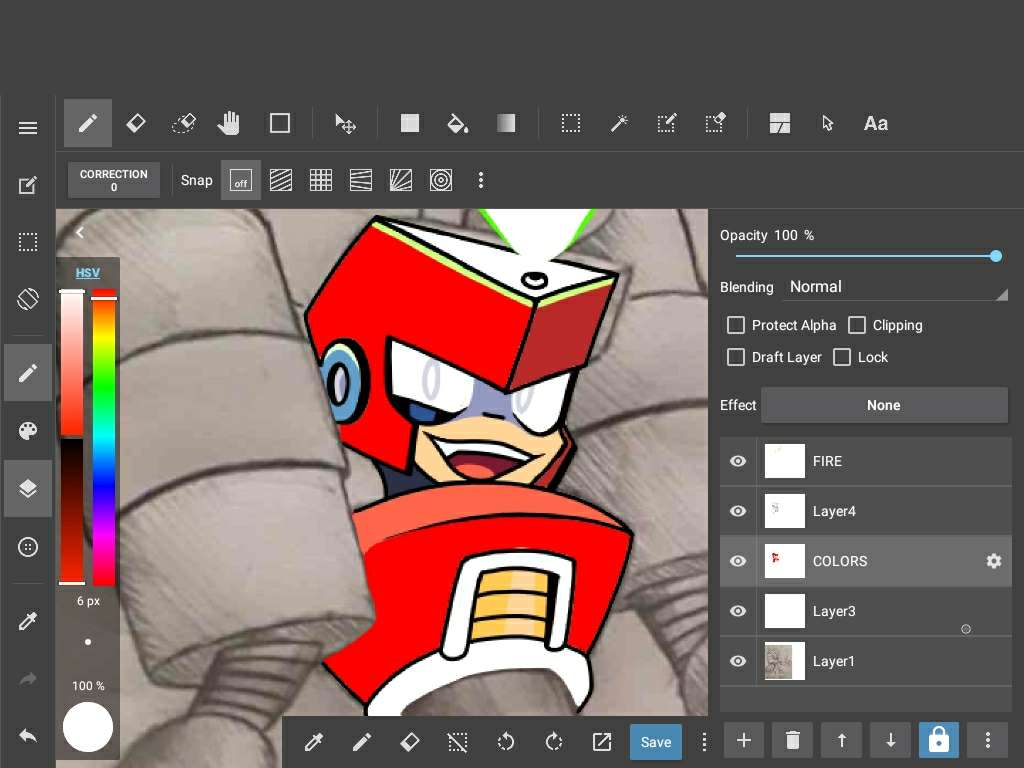Check the Lock checkbox
1024x768 pixels.
842,357
